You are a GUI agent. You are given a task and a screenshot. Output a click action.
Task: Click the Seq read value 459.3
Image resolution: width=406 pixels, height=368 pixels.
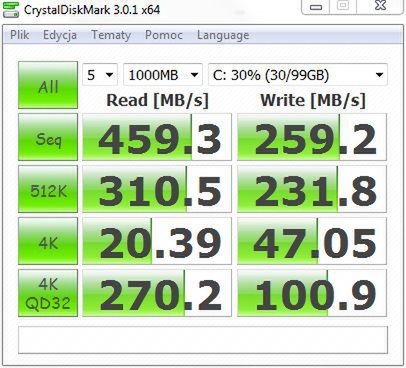[157, 137]
